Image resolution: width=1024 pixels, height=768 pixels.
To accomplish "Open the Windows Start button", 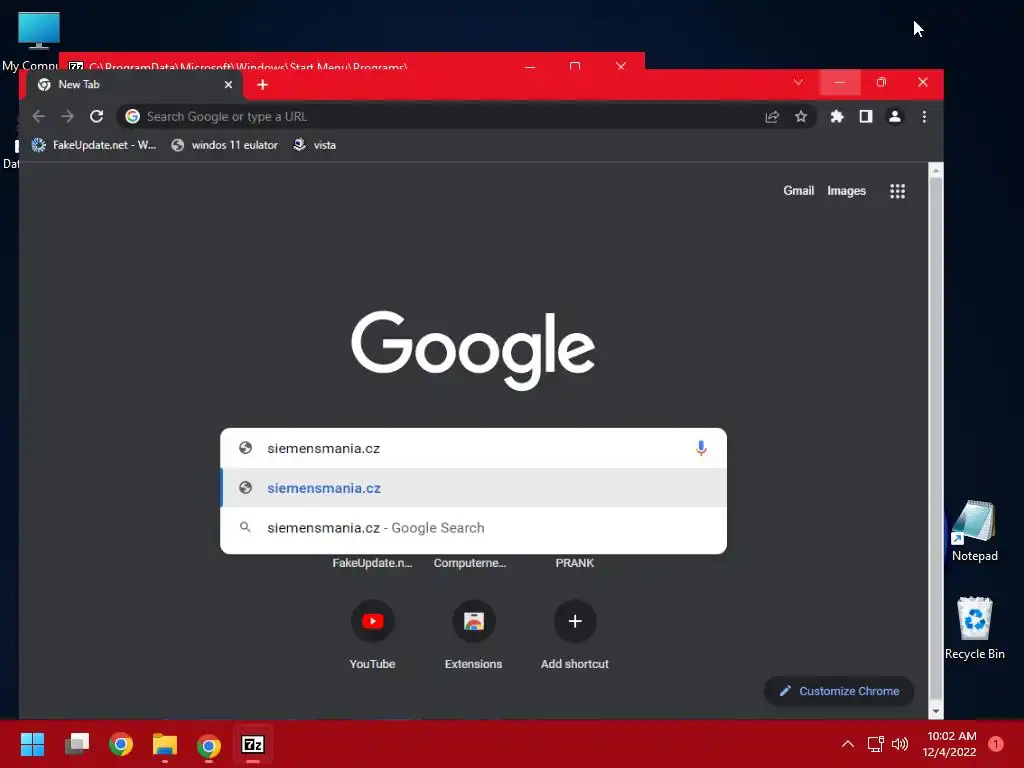I will click(32, 744).
